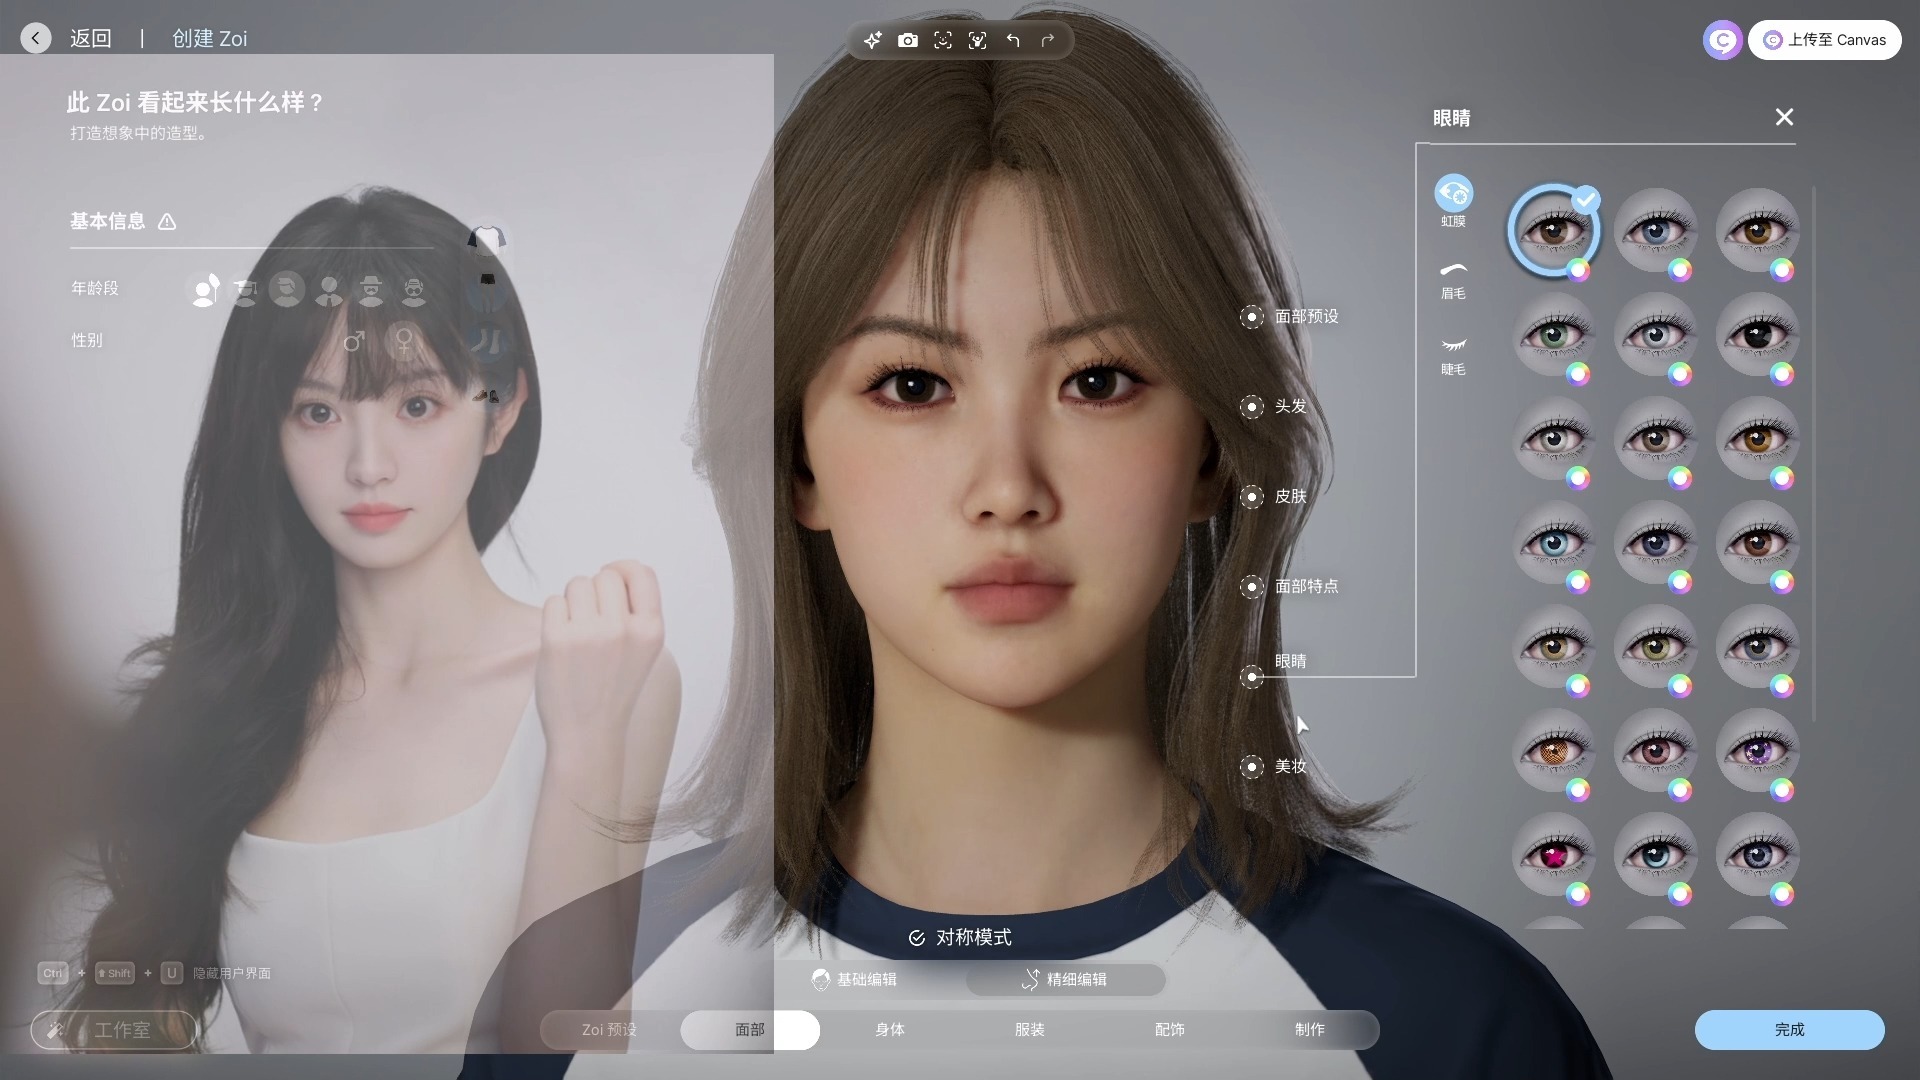Open color picker on the selected iris
Viewport: 1920px width, 1080px height.
click(x=1578, y=270)
